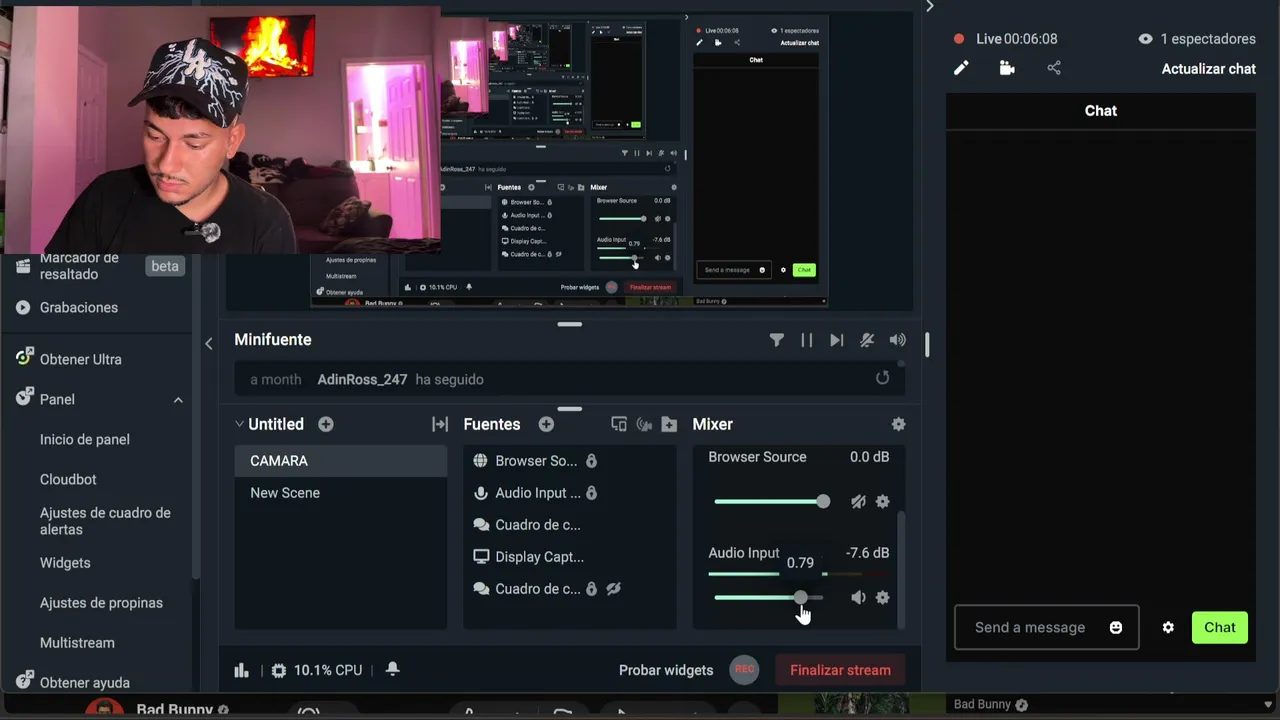The height and width of the screenshot is (720, 1280).
Task: Open chat settings gear icon
Action: [x=1168, y=627]
